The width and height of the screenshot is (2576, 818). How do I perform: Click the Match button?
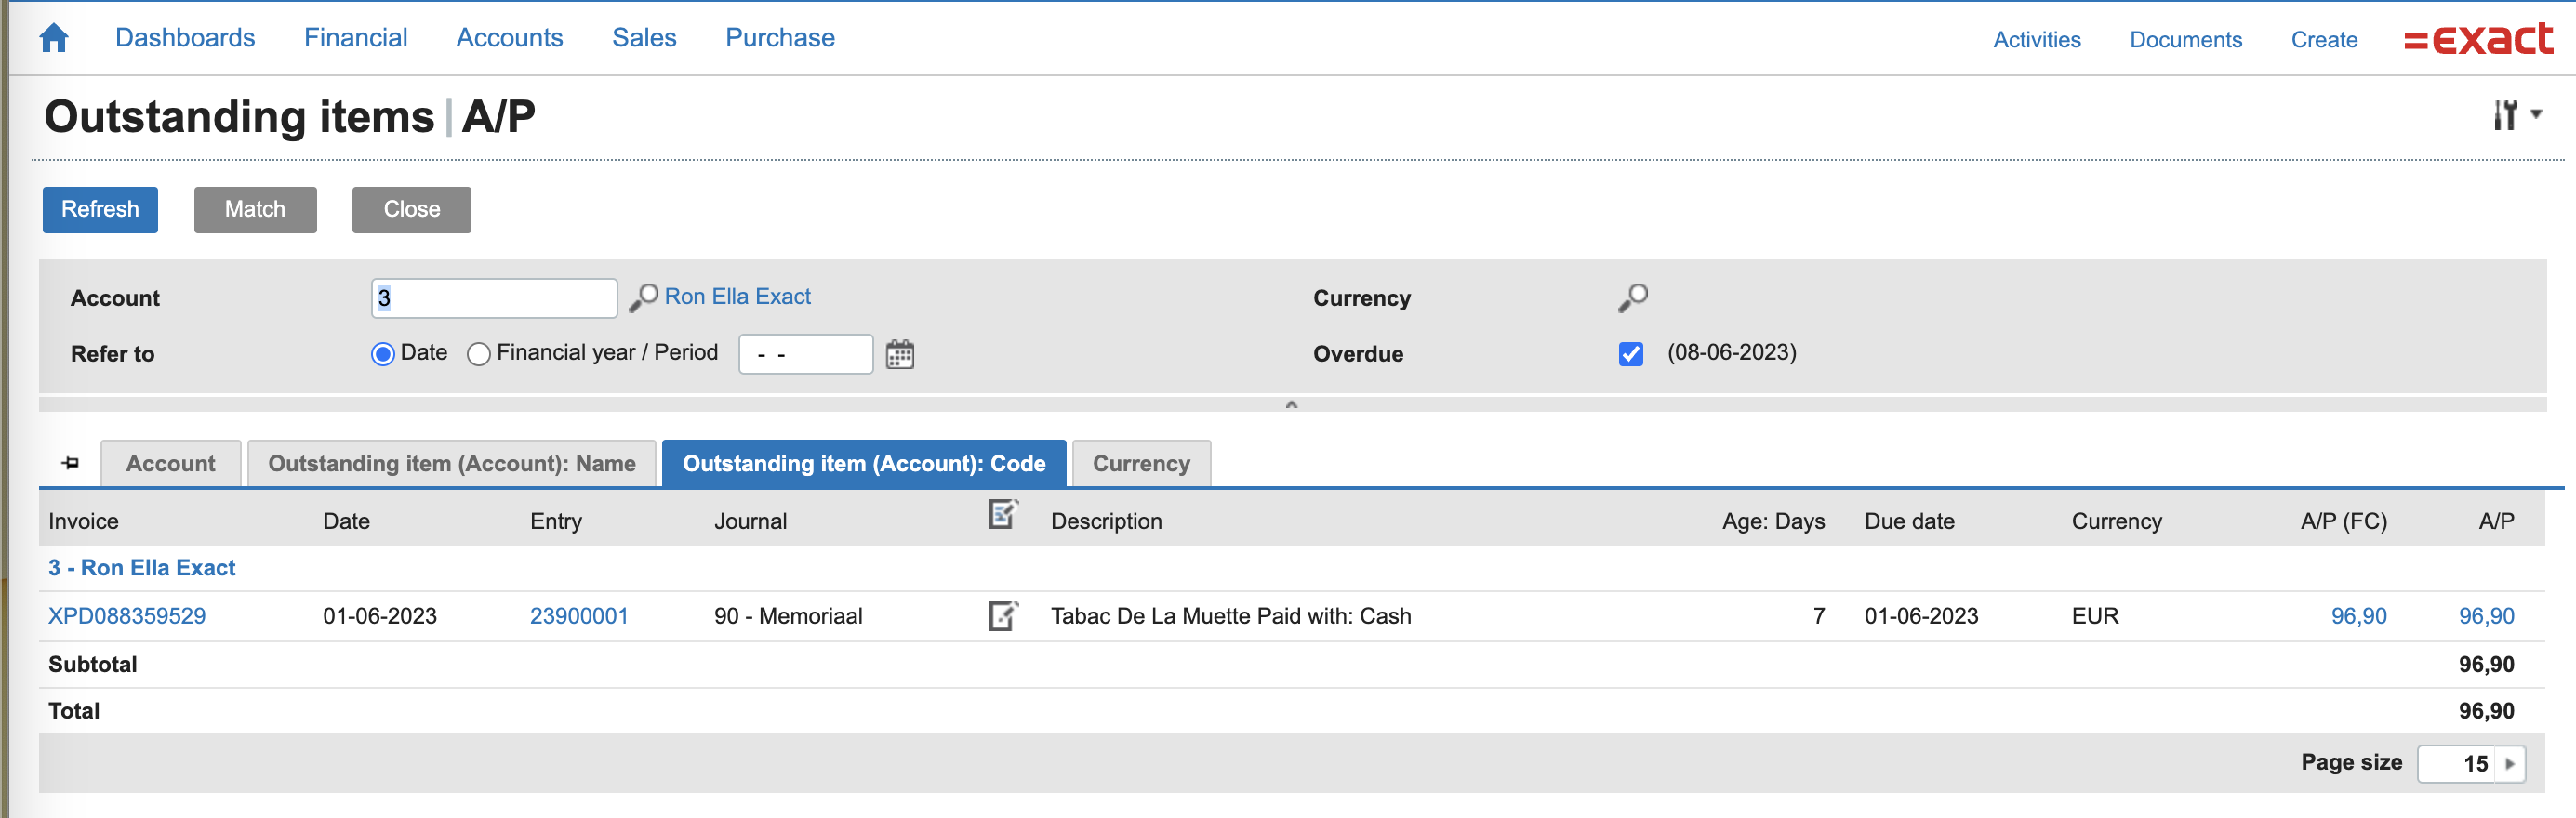255,210
